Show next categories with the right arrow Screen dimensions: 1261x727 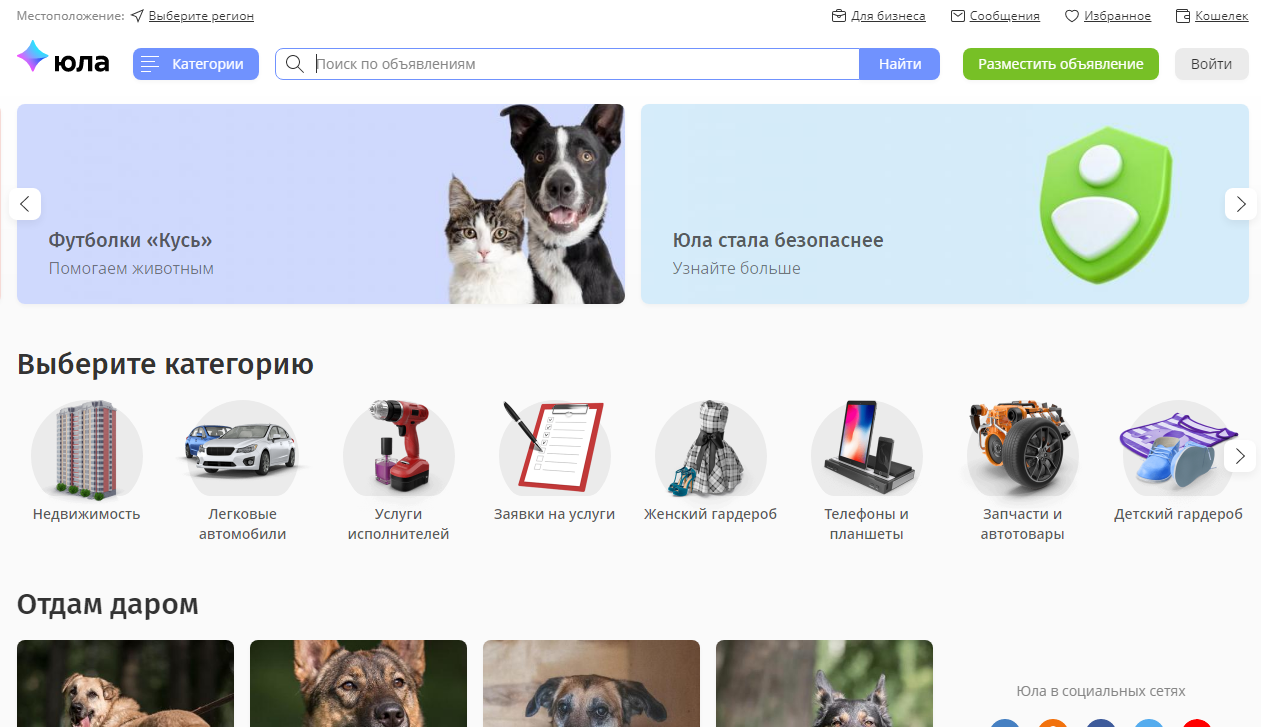(x=1240, y=456)
